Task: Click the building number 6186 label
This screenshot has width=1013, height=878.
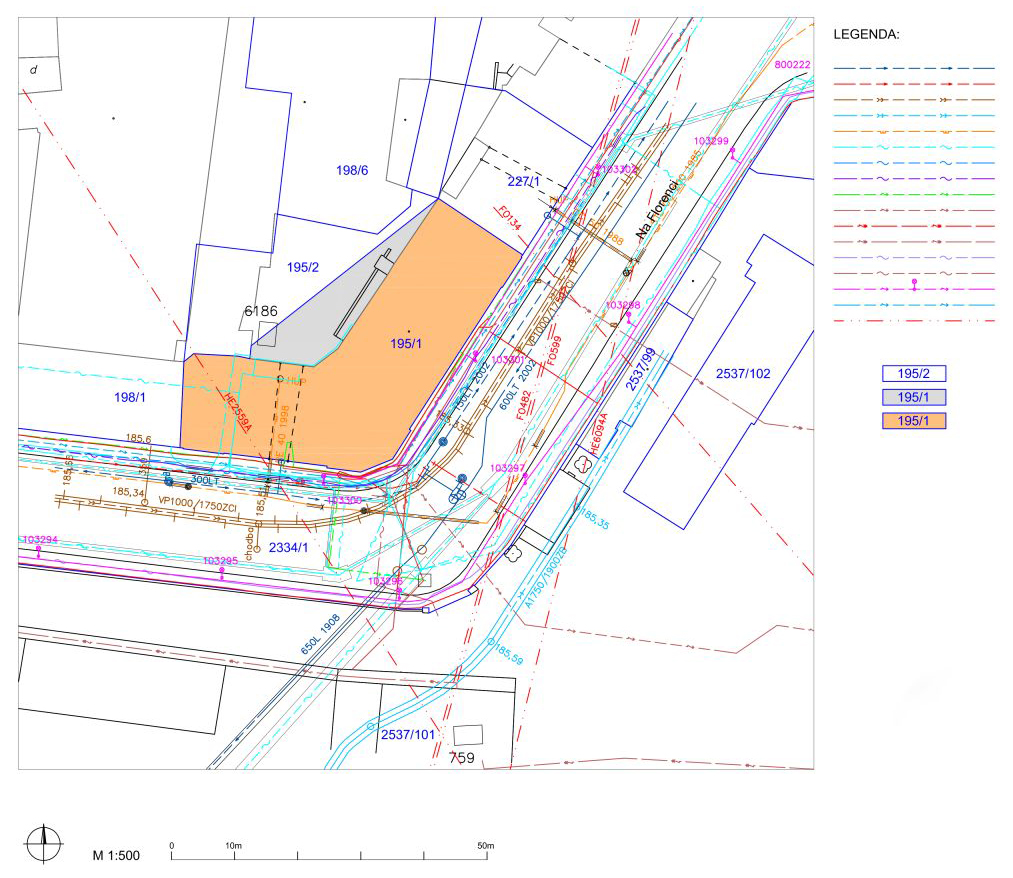Action: pos(261,312)
